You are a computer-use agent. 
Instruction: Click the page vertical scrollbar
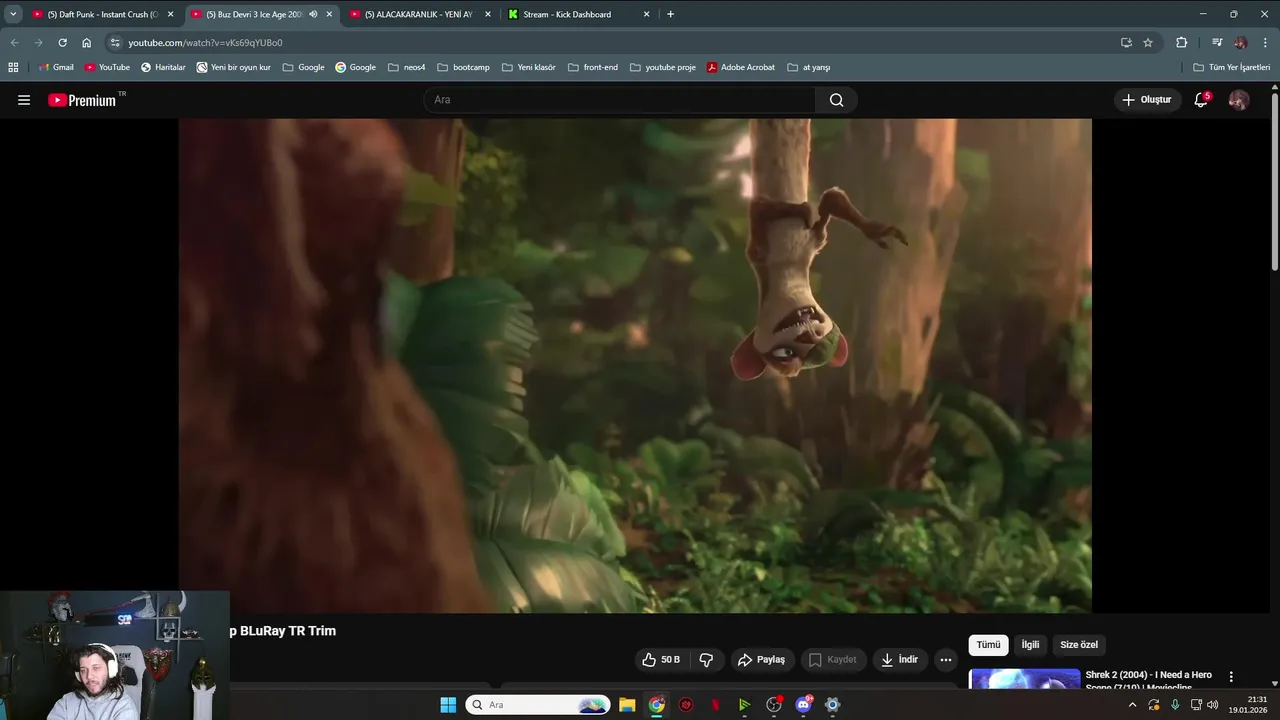(x=1274, y=180)
